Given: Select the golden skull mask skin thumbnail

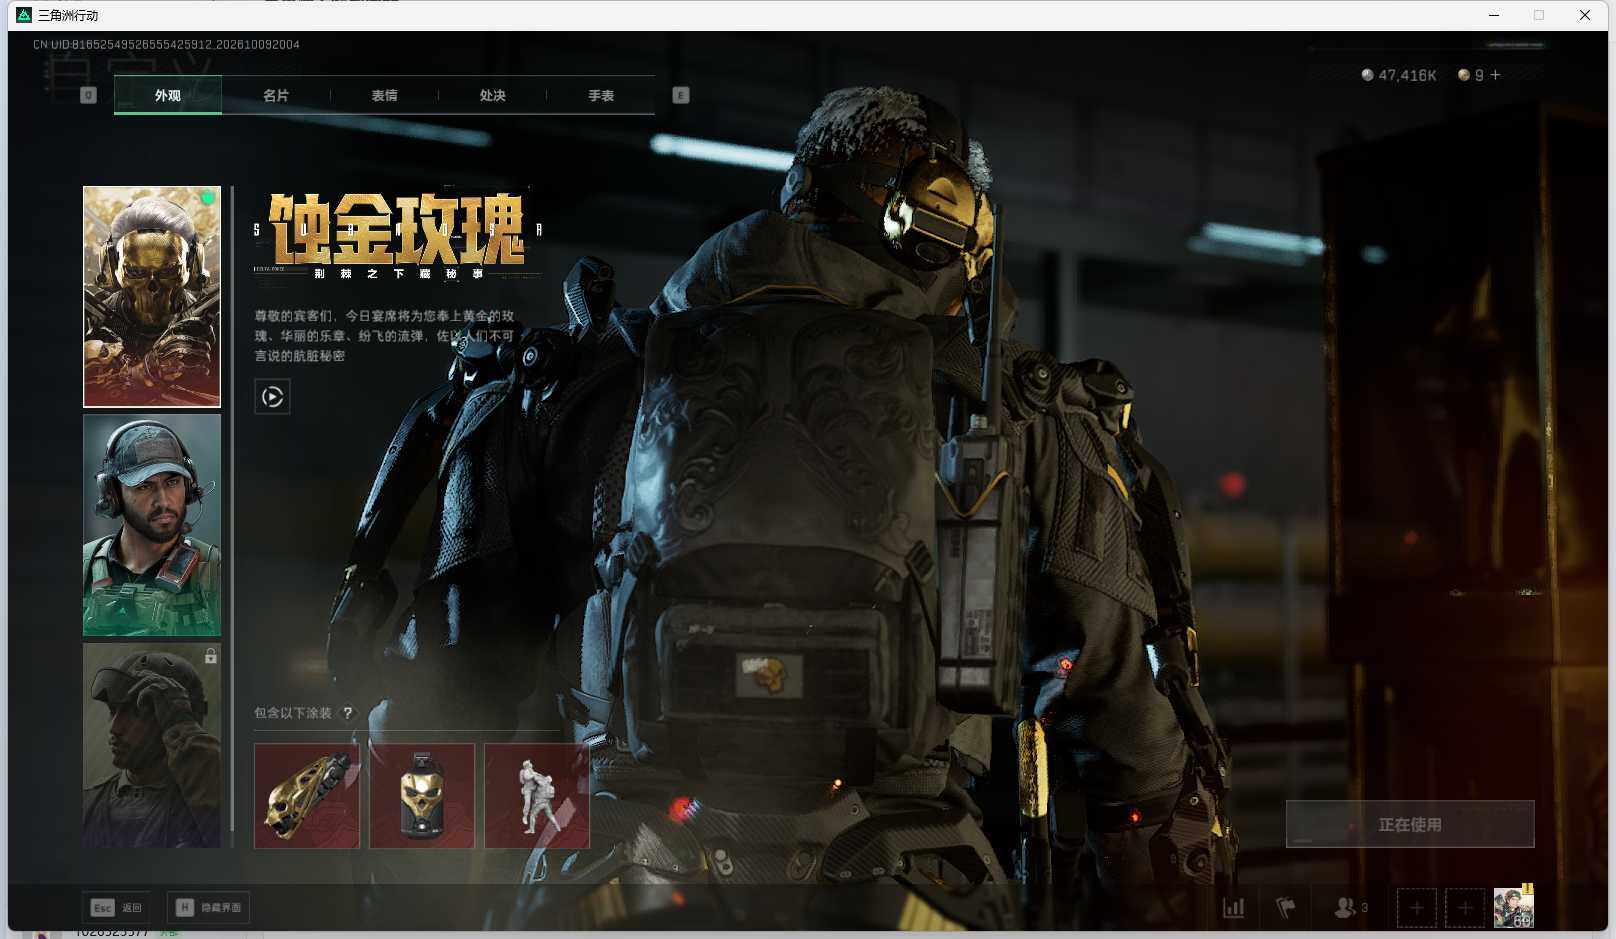Looking at the screenshot, I should [152, 297].
